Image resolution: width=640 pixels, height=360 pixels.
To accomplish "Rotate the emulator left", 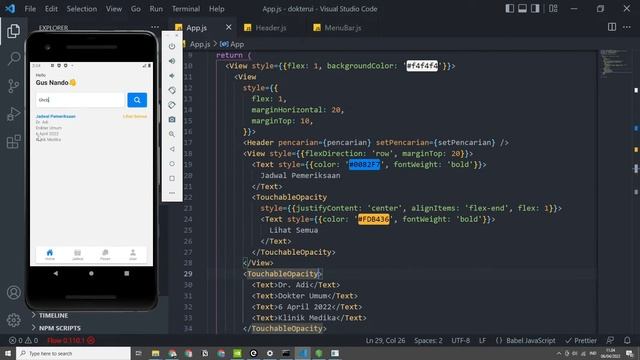I will tap(172, 90).
